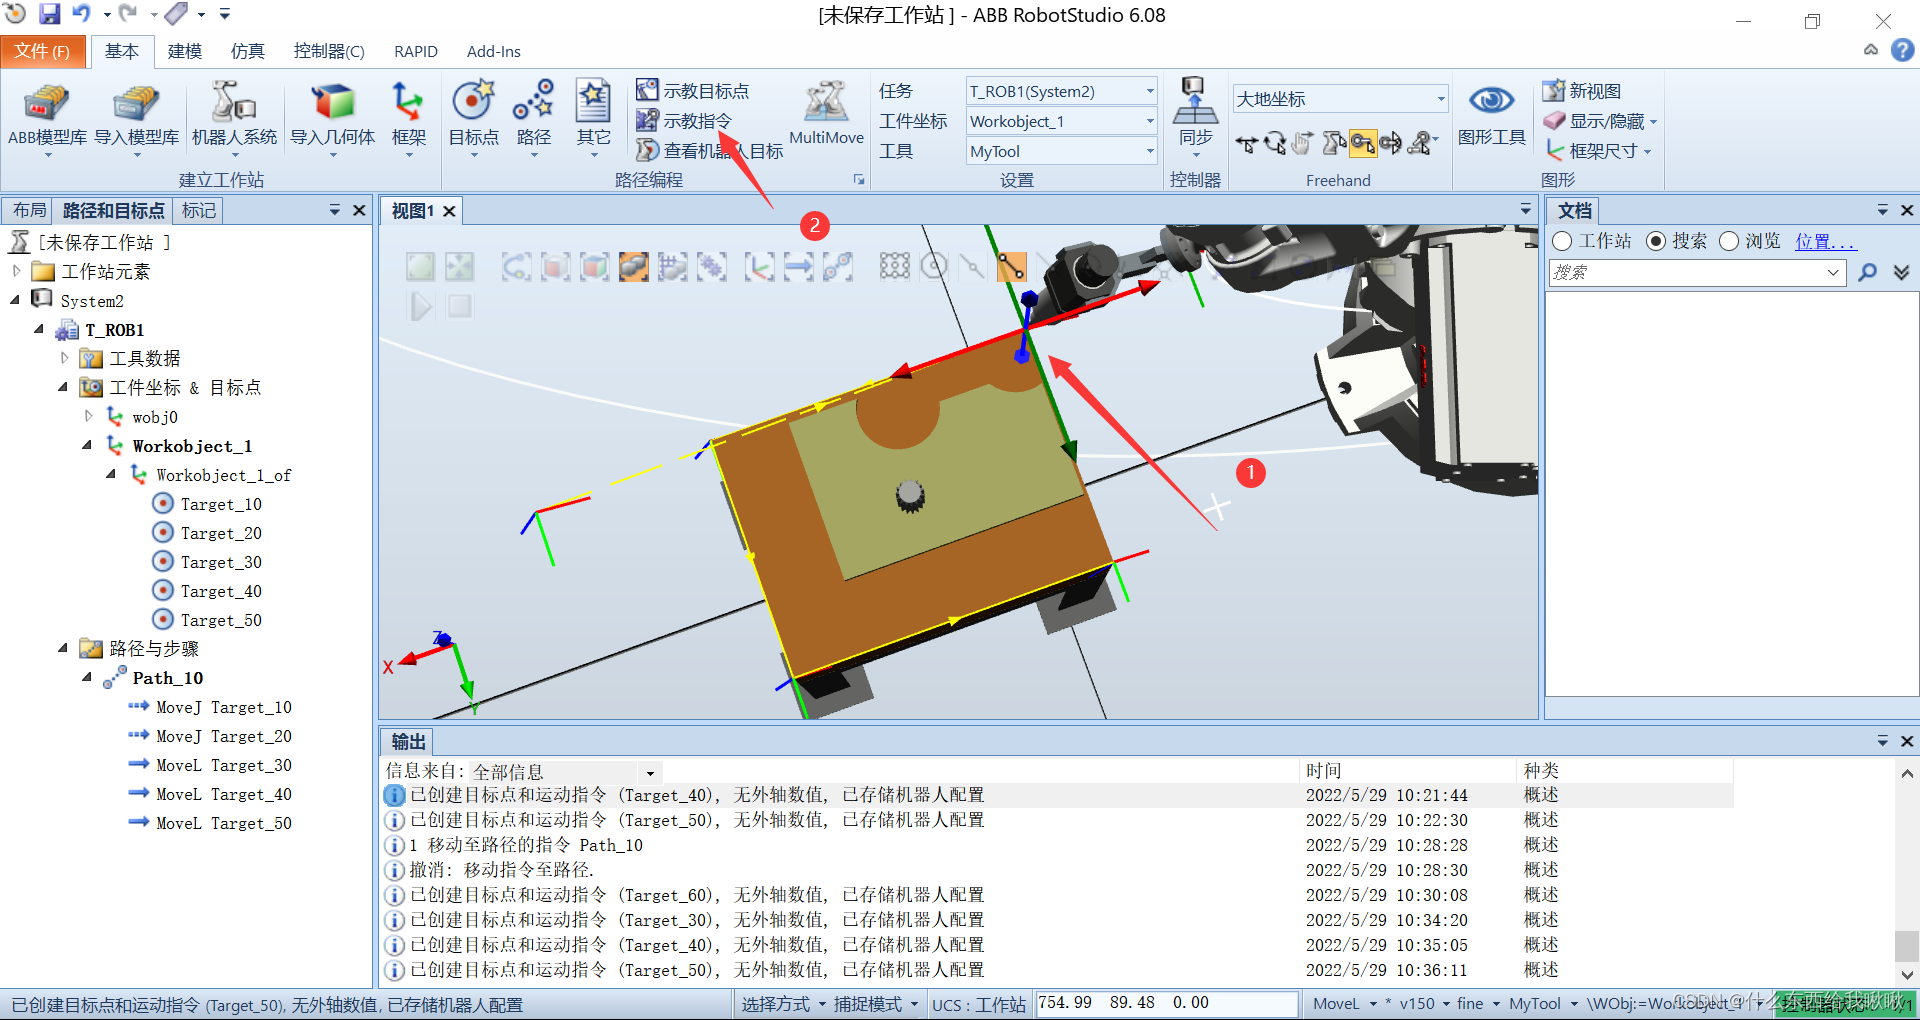Switch to the Add-Ins ribbon tab
1920x1020 pixels.
[493, 51]
